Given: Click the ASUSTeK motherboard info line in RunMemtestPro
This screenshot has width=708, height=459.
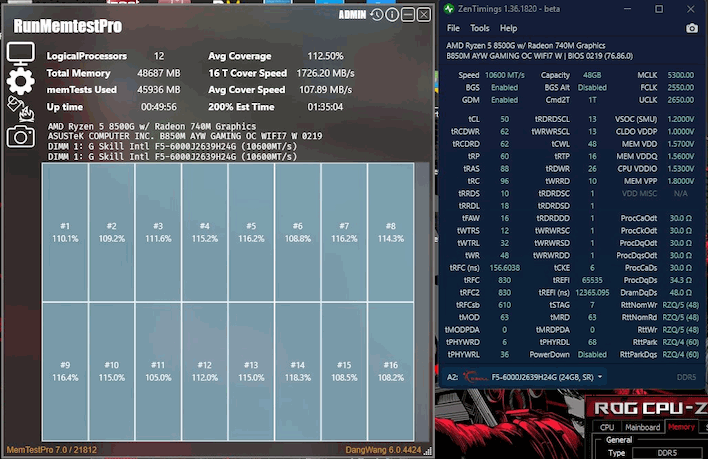Looking at the screenshot, I should tap(185, 136).
